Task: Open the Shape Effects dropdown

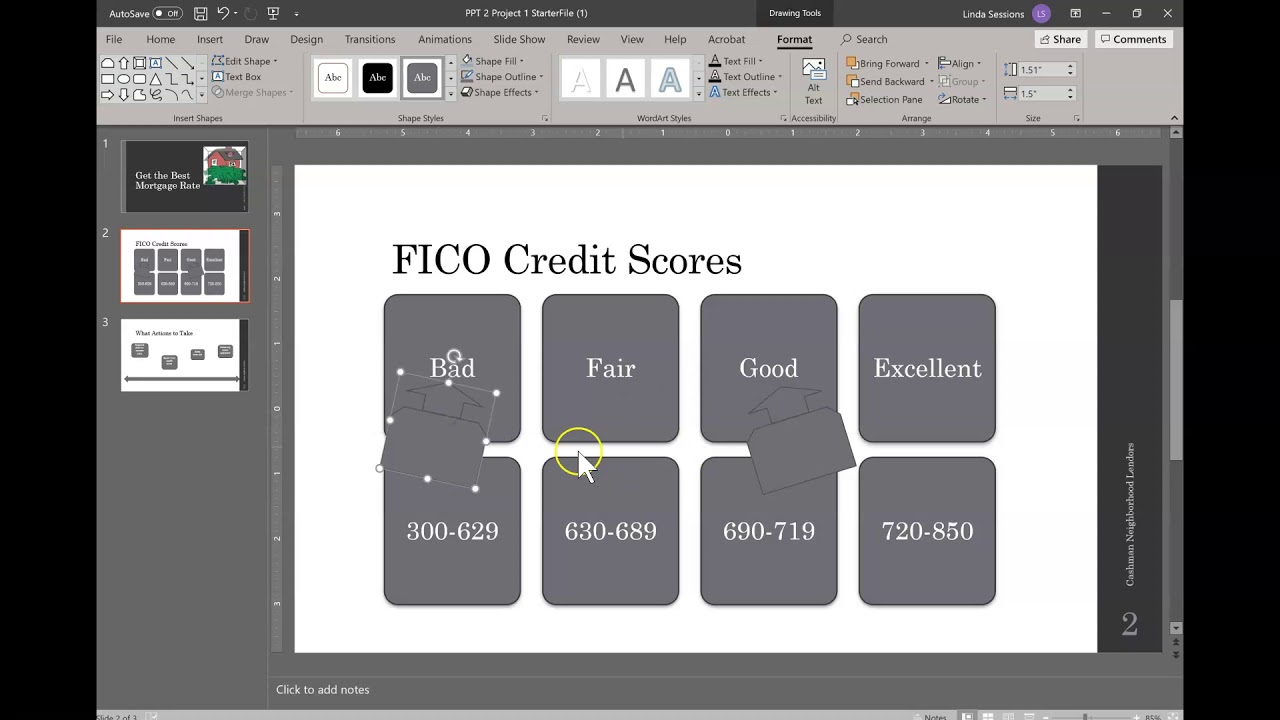Action: pyautogui.click(x=500, y=93)
